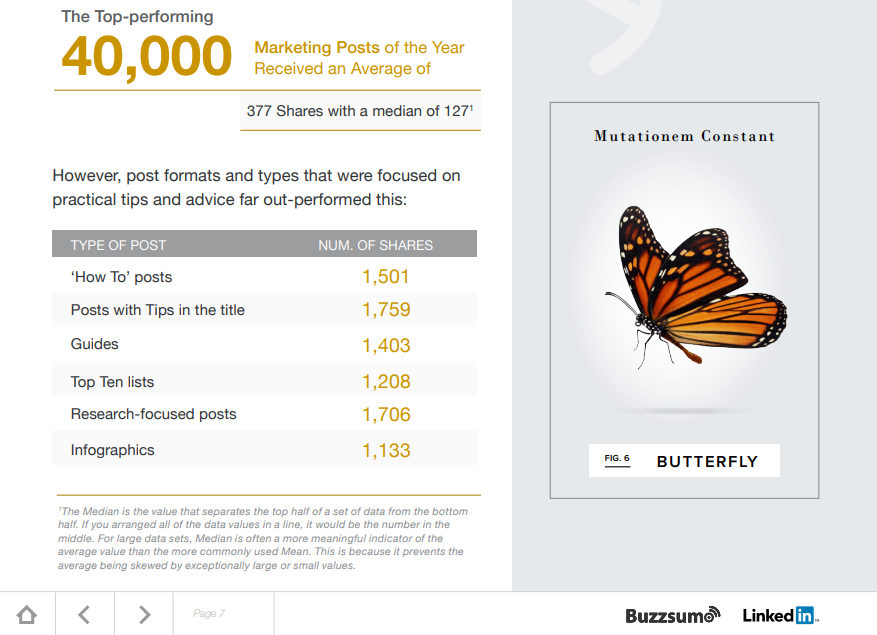
Task: Click the signal-wave symbol in Buzzsumo logo
Action: click(712, 612)
